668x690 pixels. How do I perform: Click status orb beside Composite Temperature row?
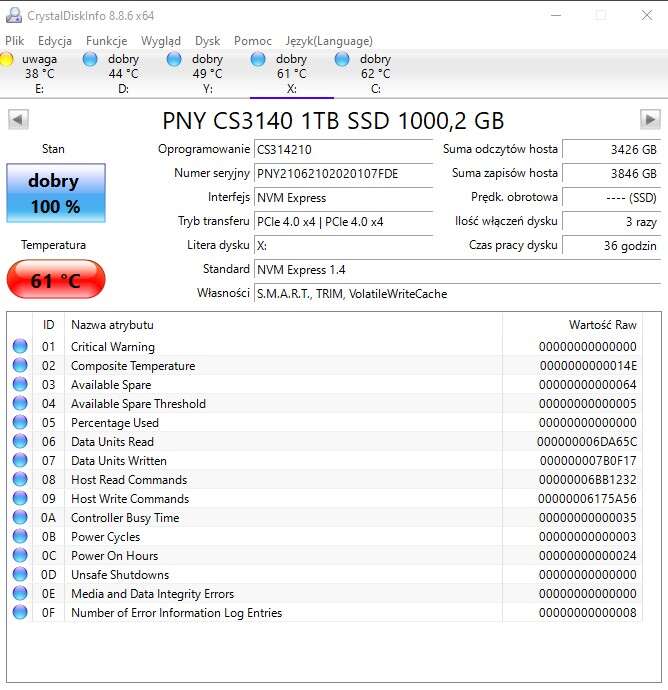20,366
